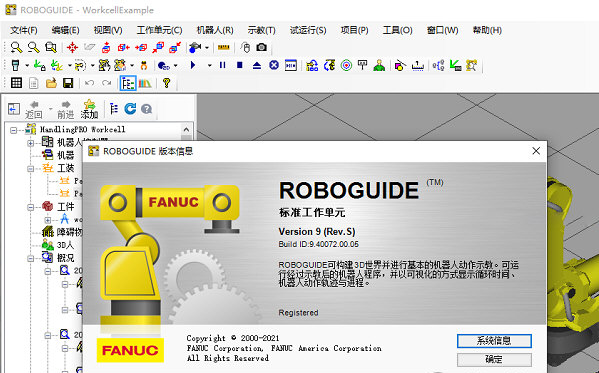Open the 试运行(S) menu

click(308, 30)
